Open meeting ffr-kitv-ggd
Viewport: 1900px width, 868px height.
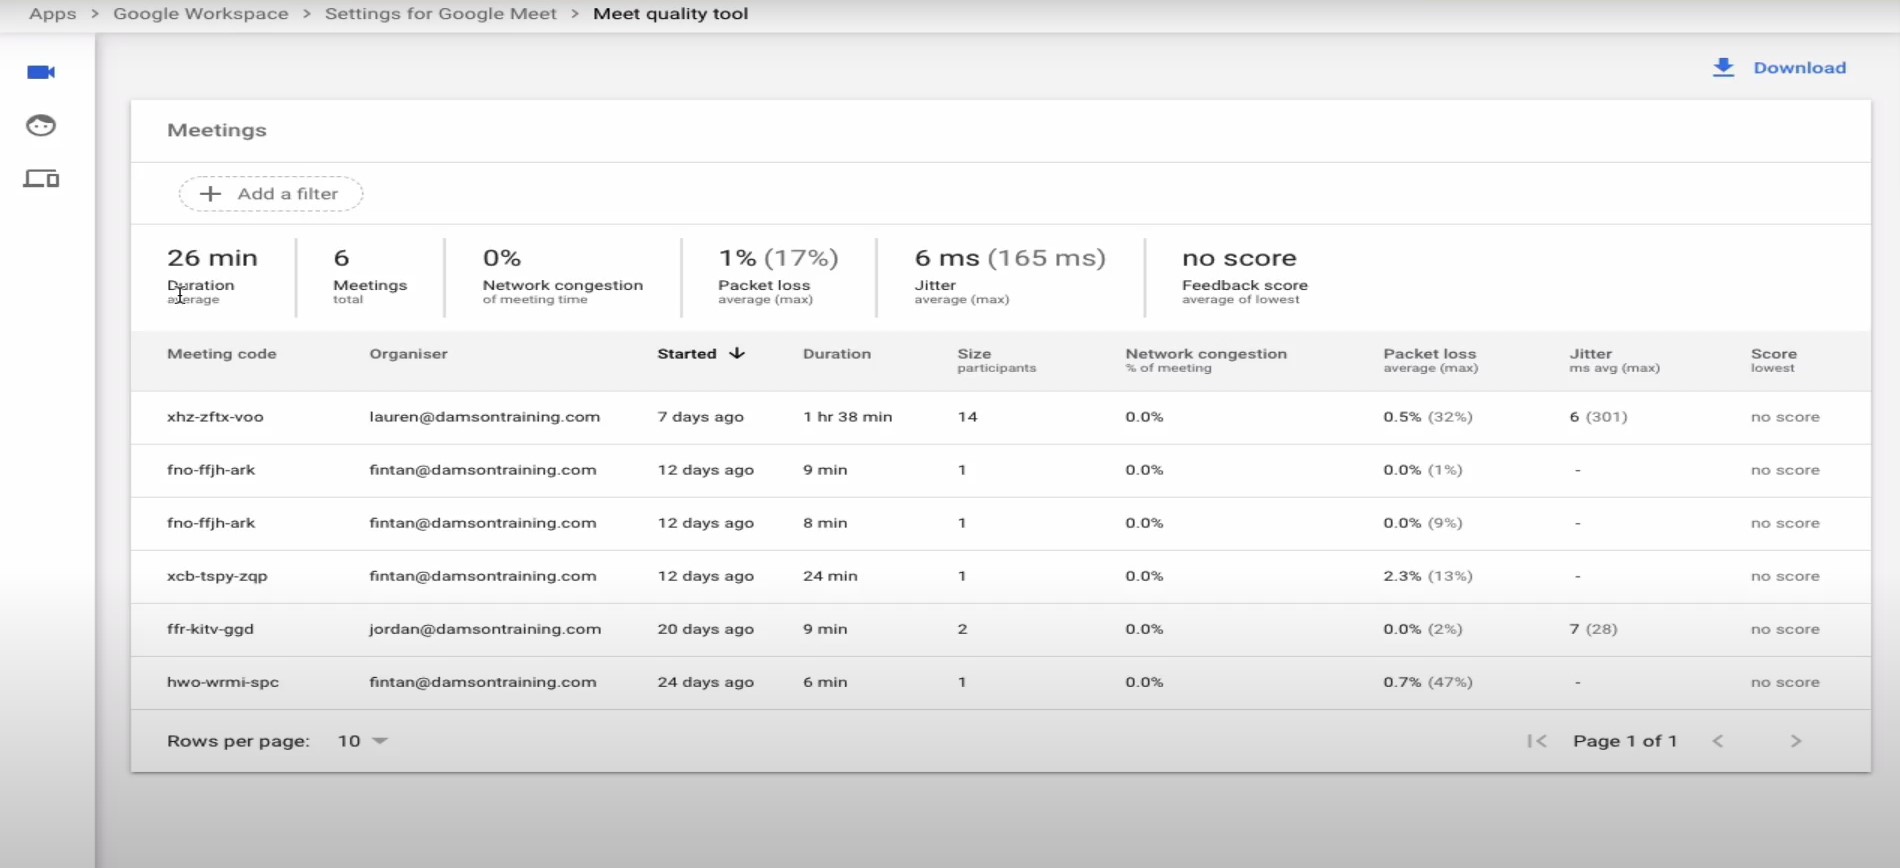(210, 629)
